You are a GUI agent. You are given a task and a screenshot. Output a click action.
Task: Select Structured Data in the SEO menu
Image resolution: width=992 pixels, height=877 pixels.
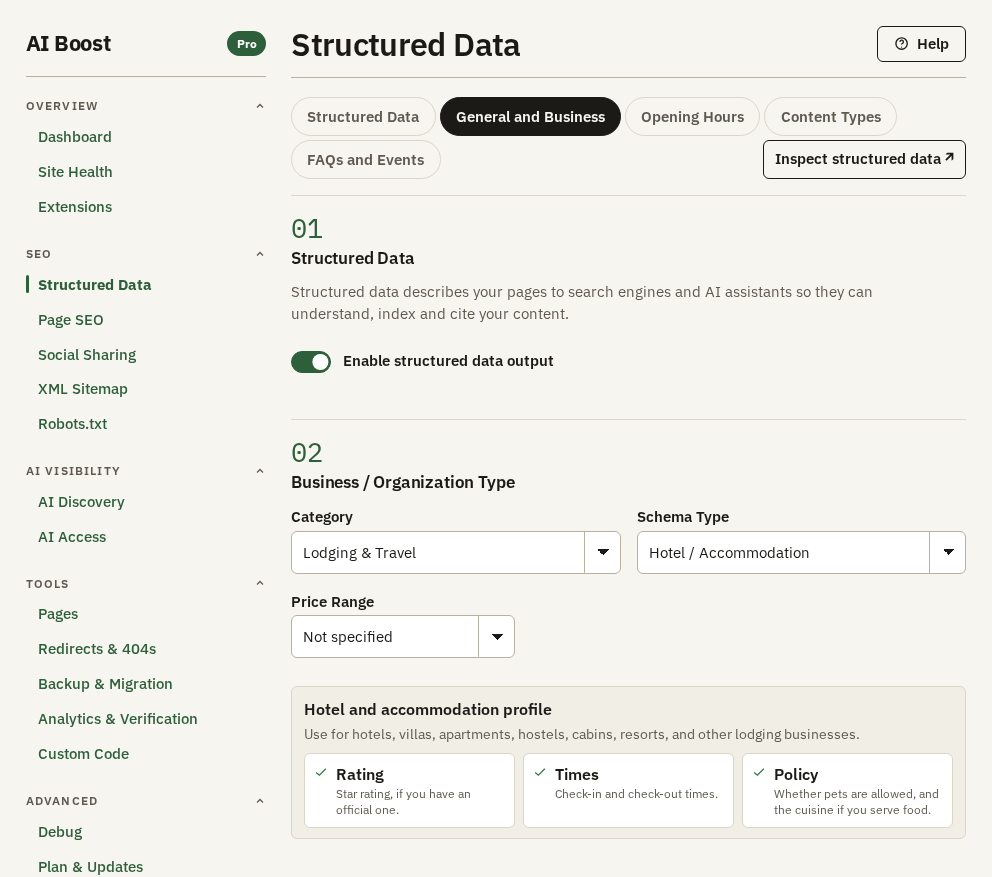tap(94, 285)
